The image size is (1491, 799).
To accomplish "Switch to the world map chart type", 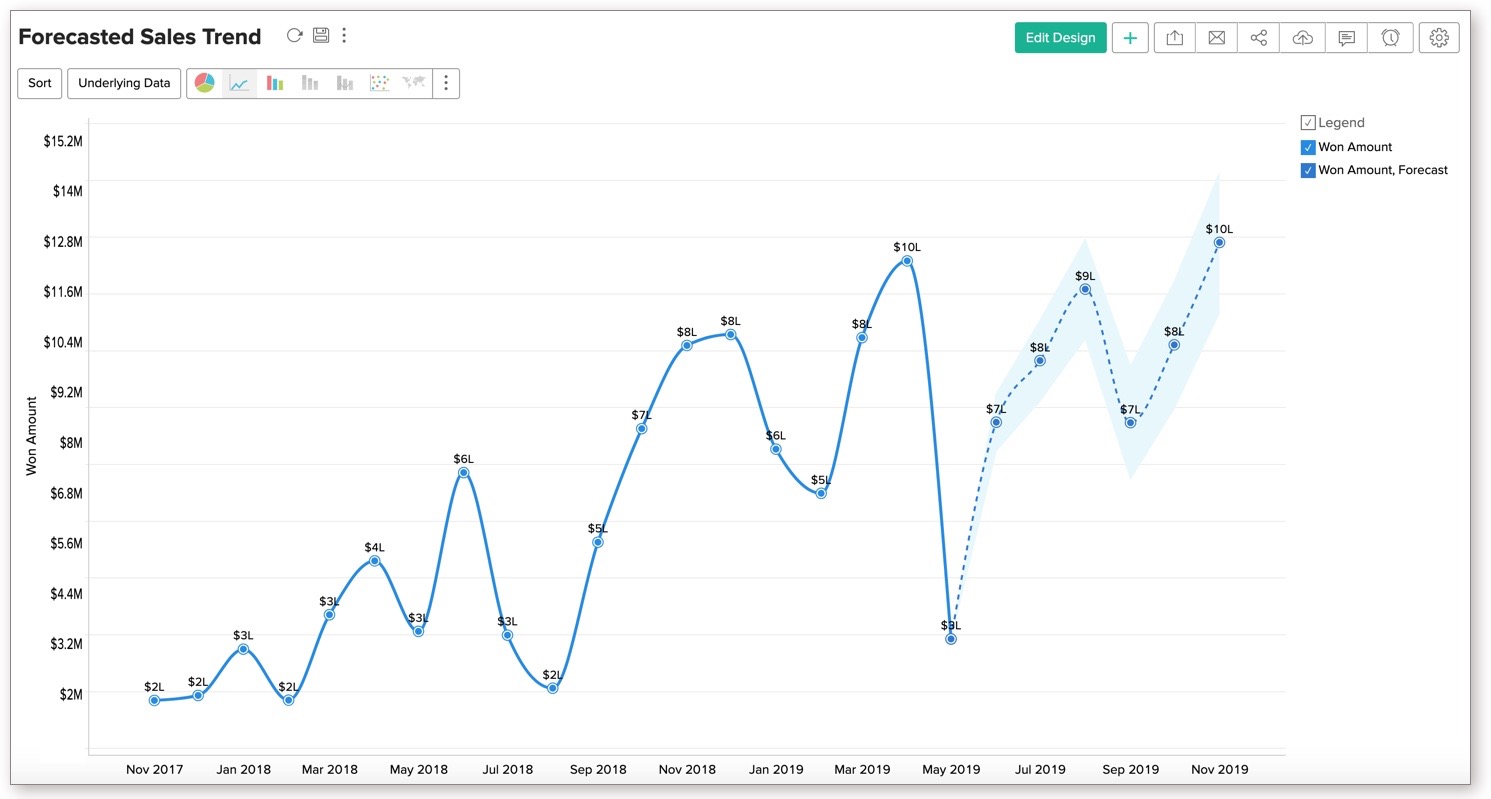I will pyautogui.click(x=412, y=83).
